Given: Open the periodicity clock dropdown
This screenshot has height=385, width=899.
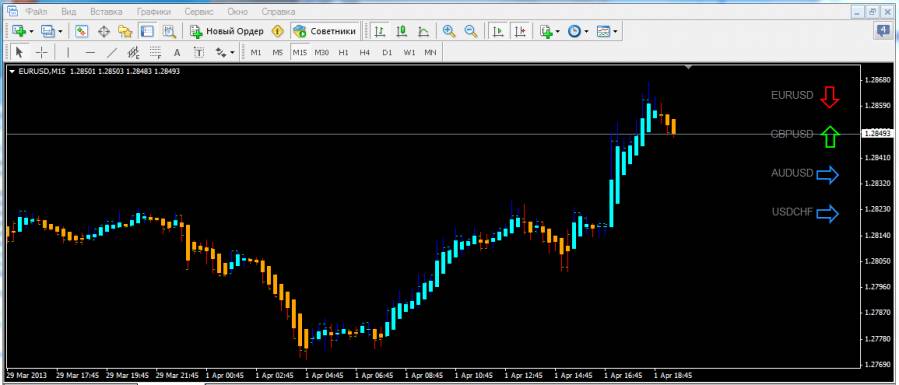Looking at the screenshot, I should [x=587, y=32].
